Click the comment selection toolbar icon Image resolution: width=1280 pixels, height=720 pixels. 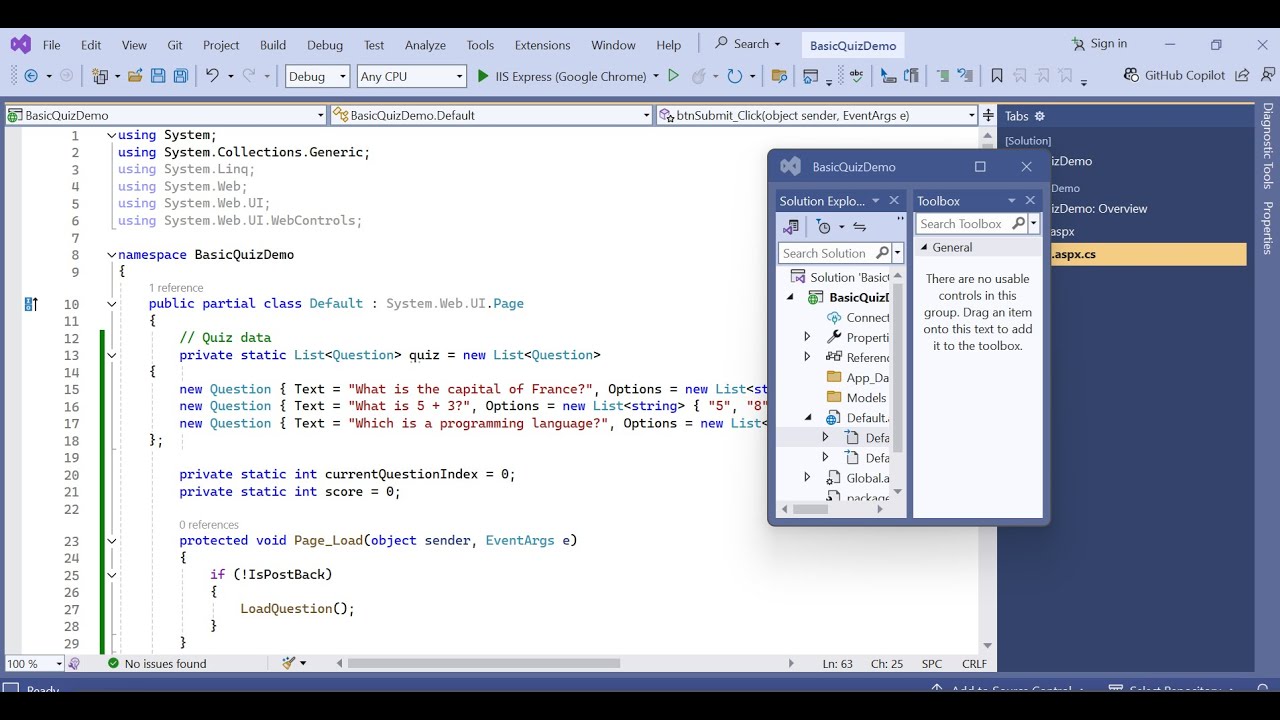(x=942, y=76)
